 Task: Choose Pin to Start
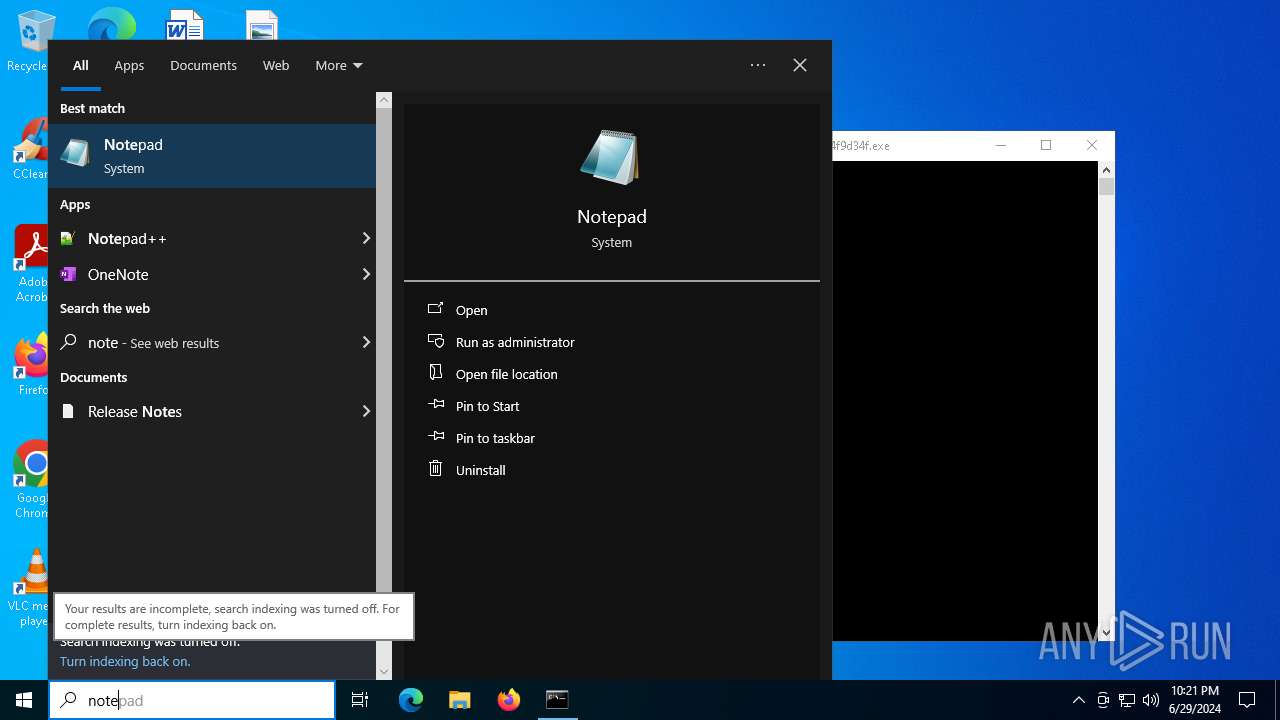[488, 406]
